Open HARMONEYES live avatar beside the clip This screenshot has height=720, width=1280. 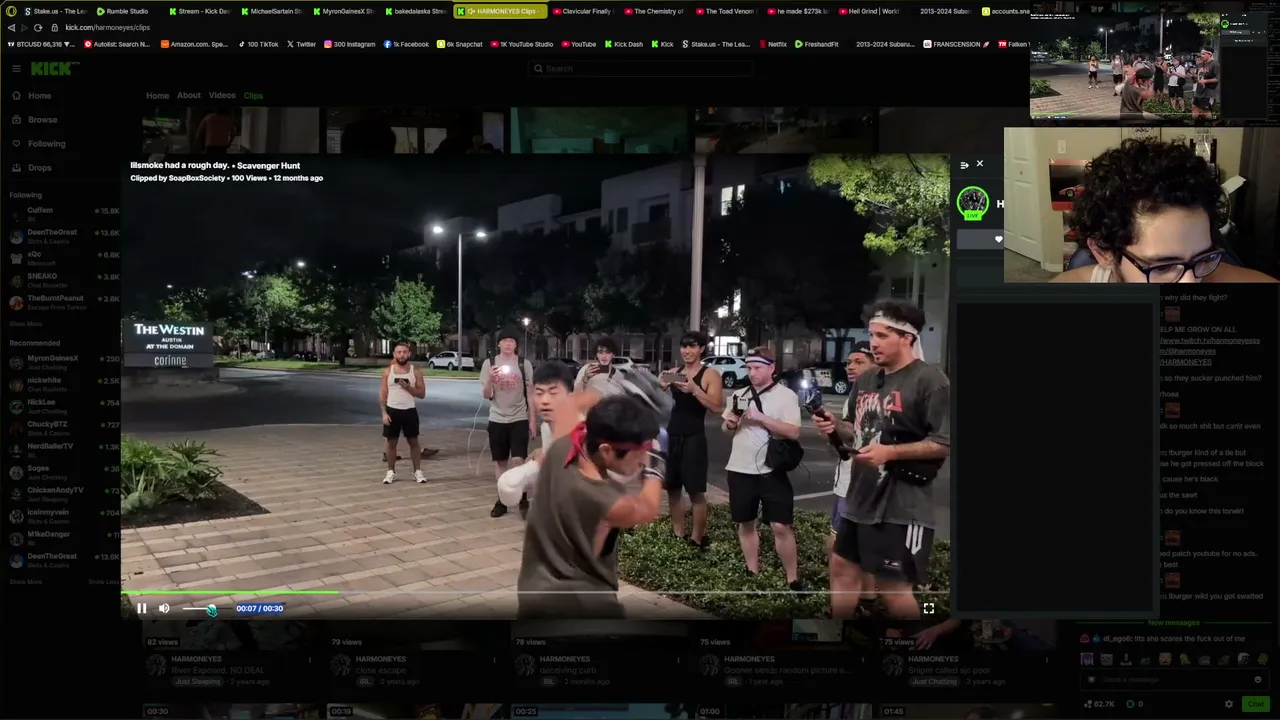point(973,203)
